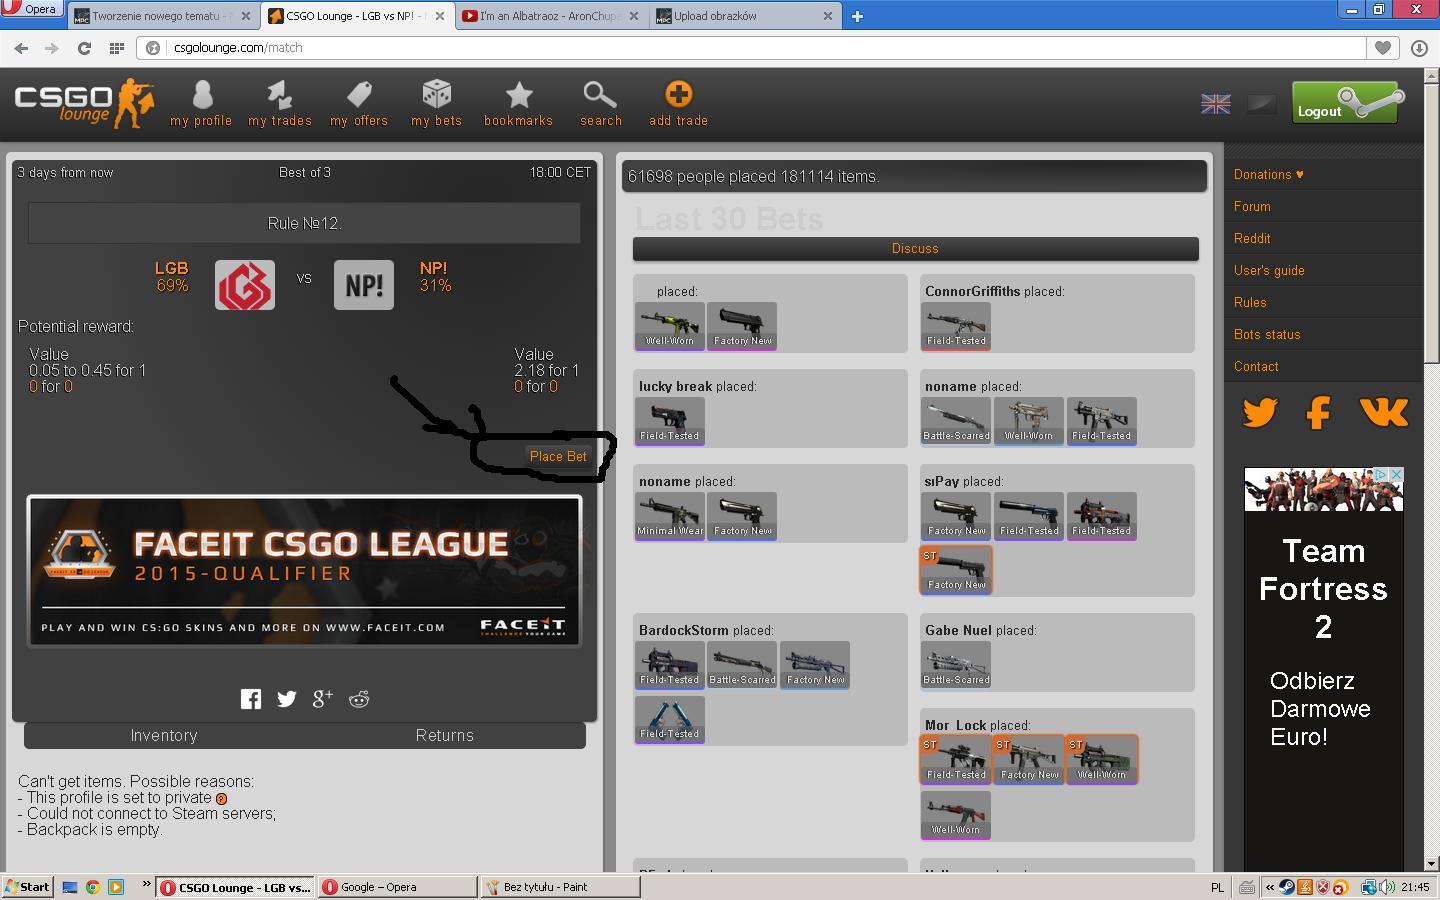The image size is (1440, 900).
Task: Click the heart bookmark icon in address bar
Action: 1383,48
